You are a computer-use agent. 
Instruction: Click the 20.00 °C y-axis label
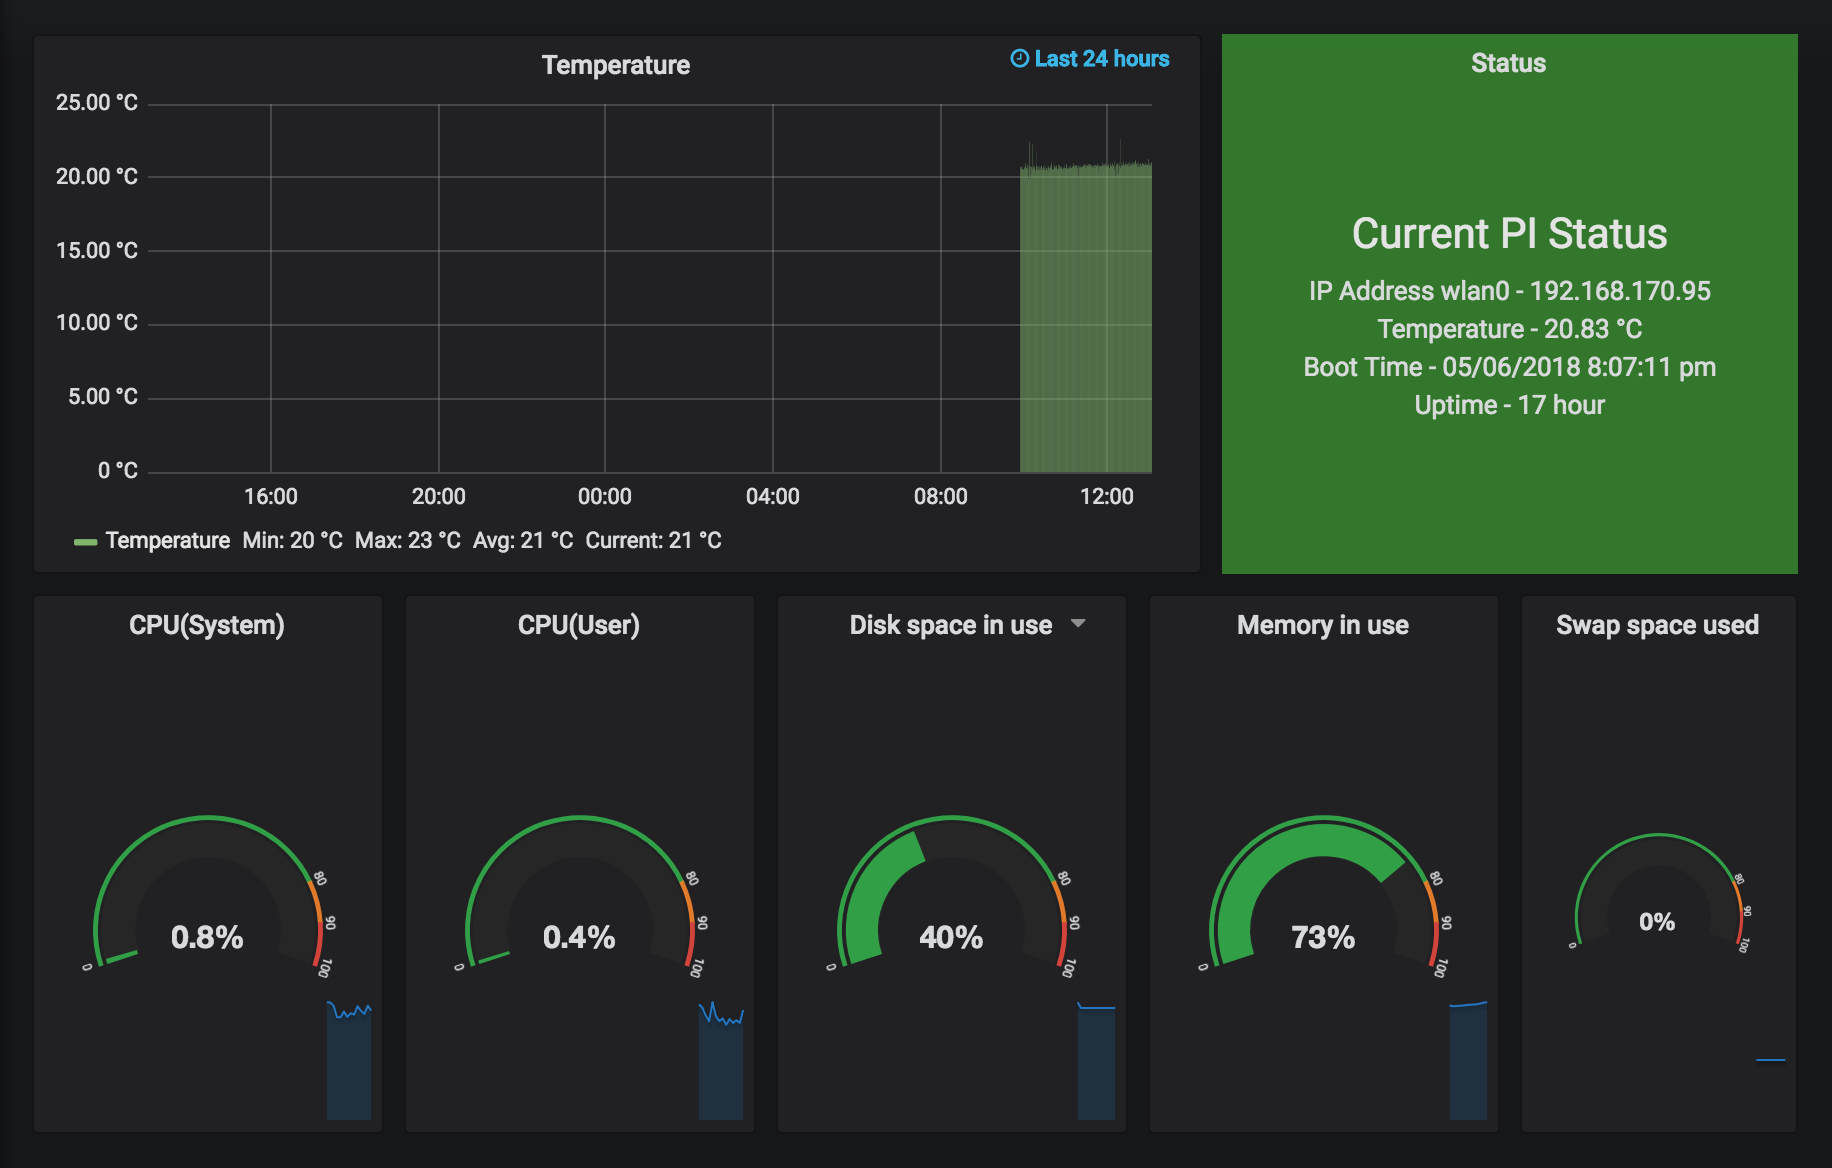click(97, 177)
